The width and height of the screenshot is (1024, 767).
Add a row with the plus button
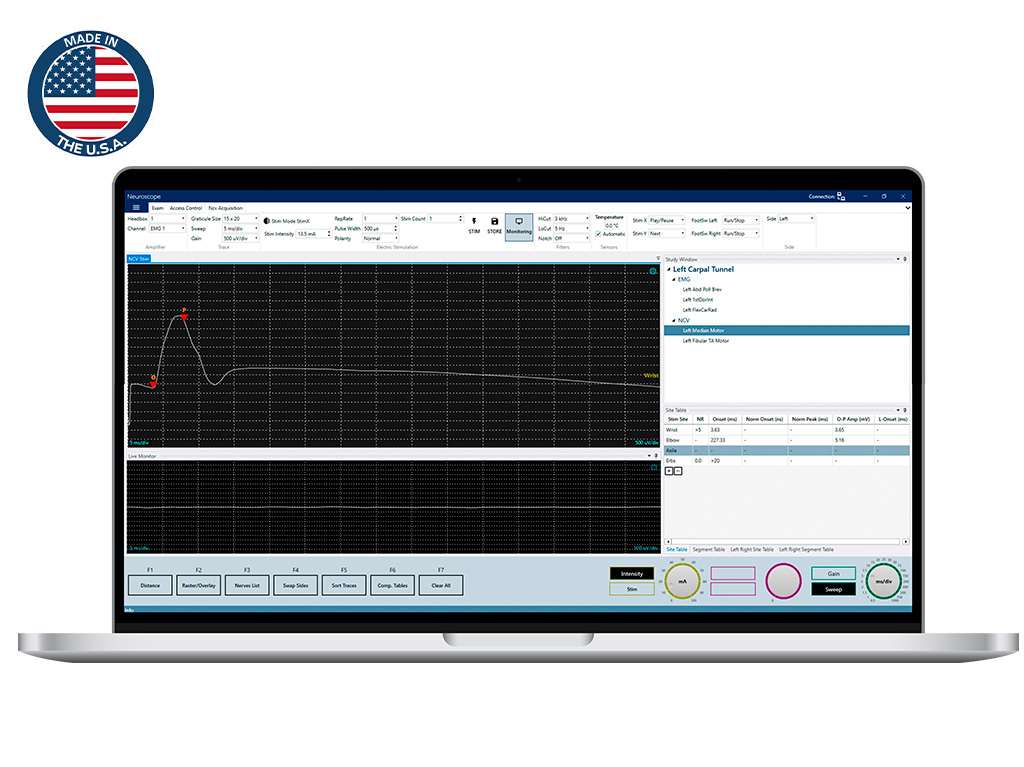pos(669,471)
